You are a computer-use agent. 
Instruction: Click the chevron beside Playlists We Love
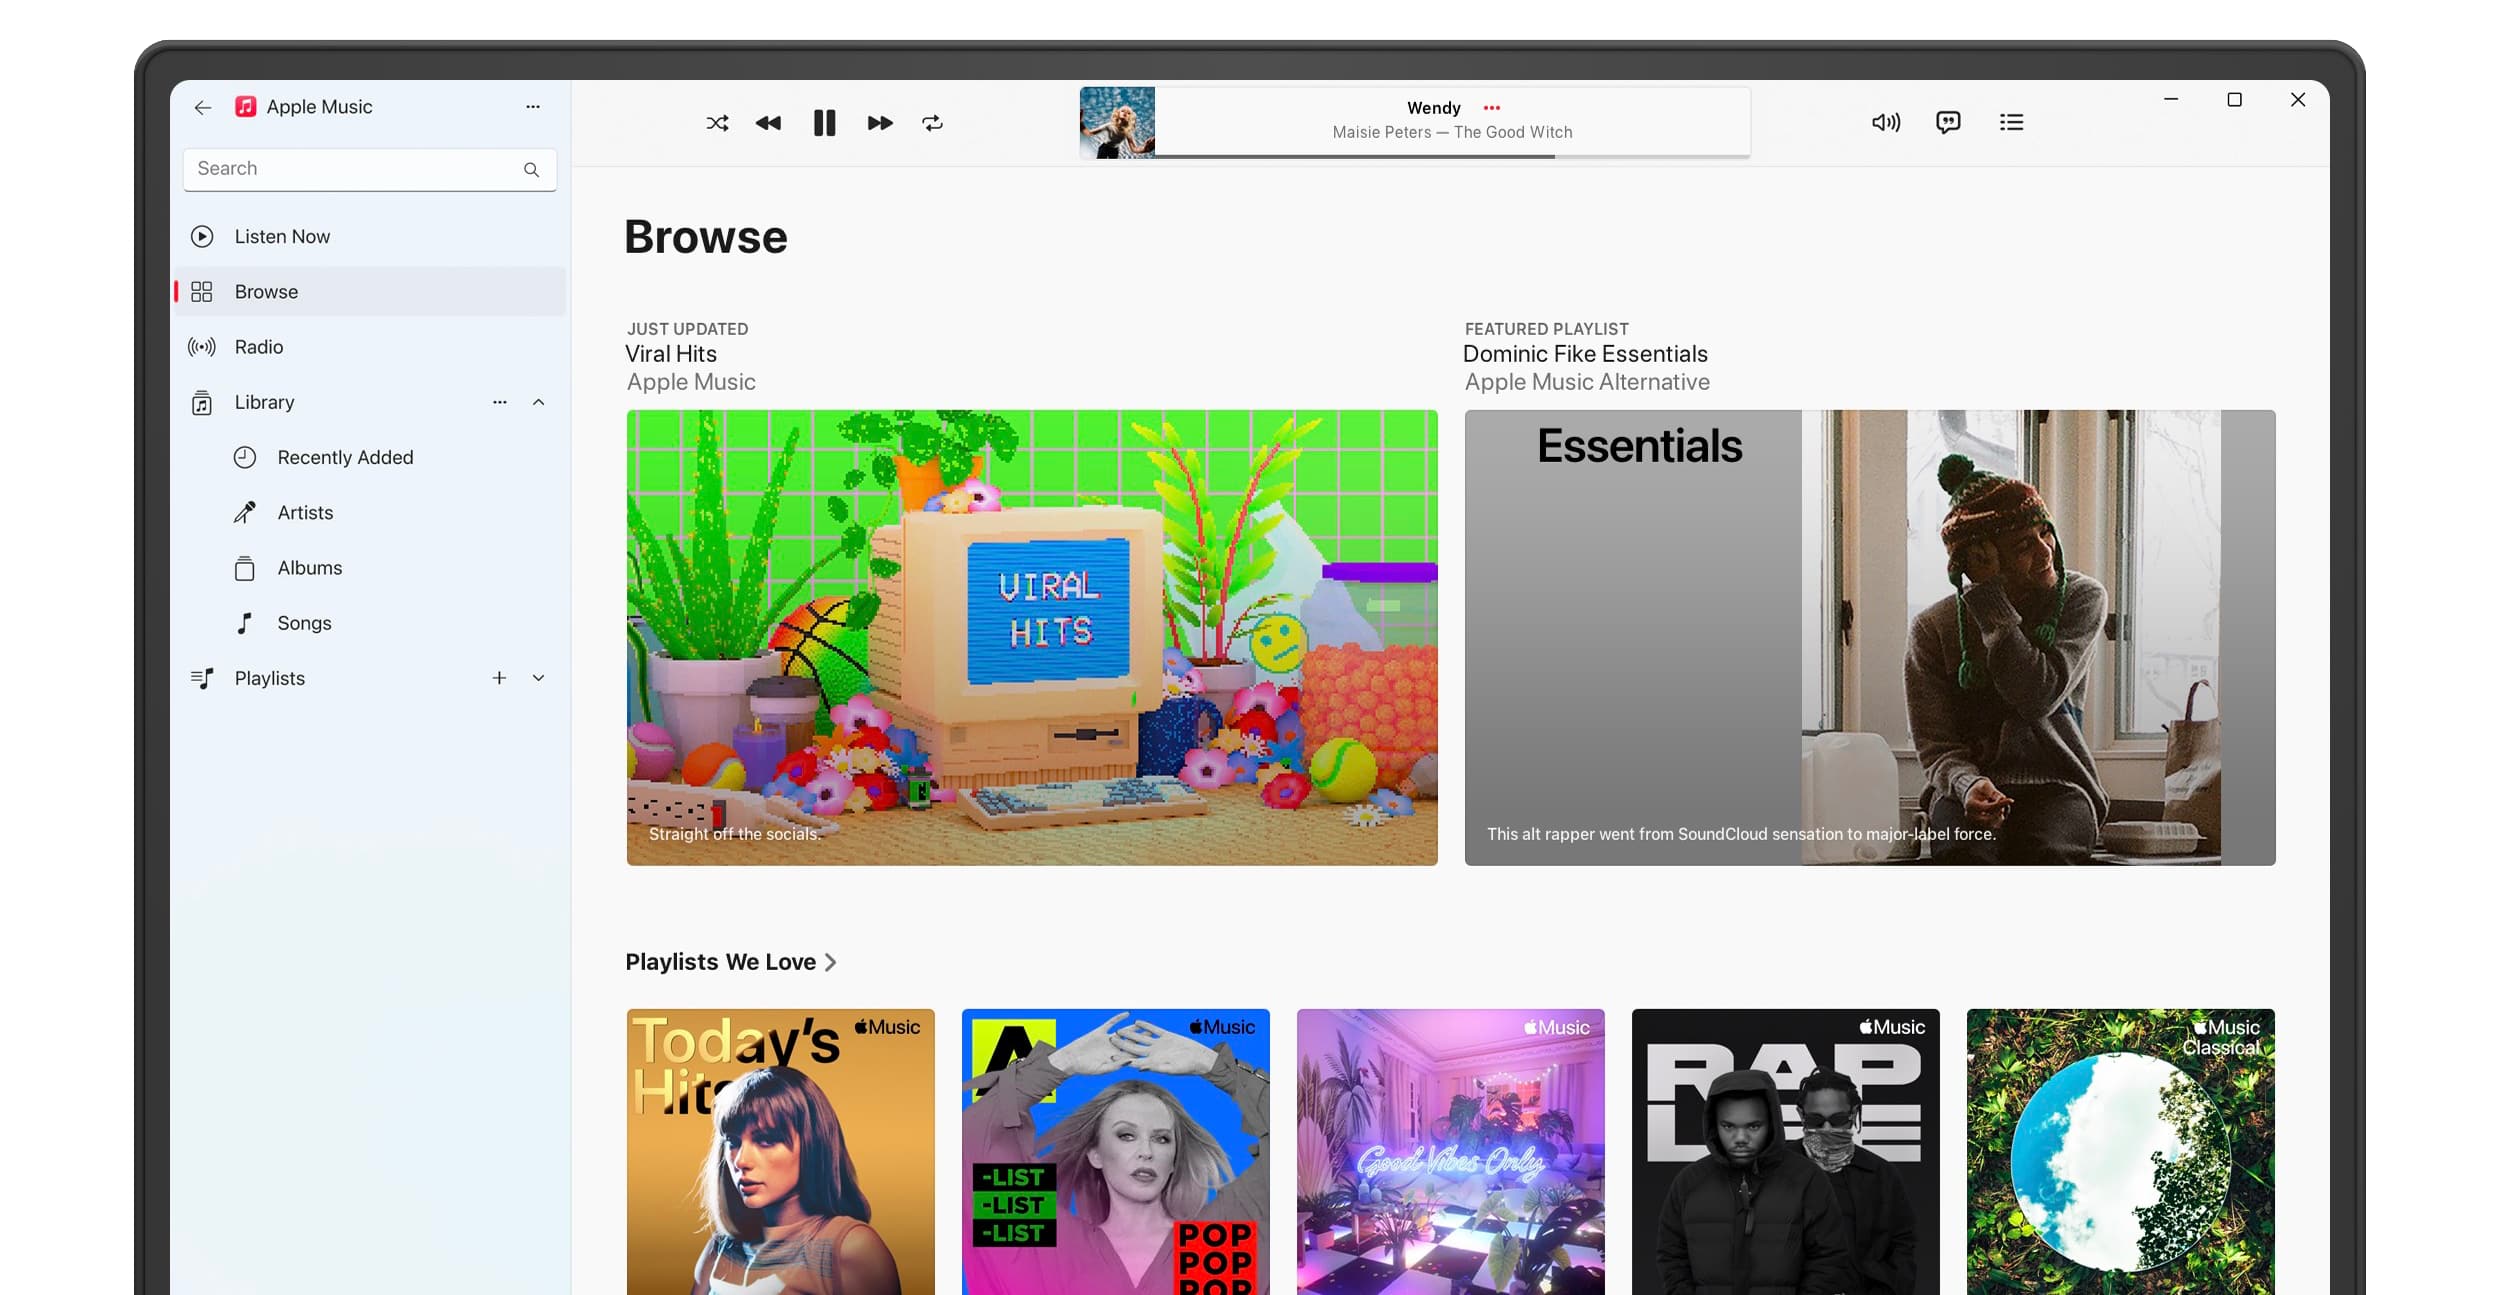click(830, 962)
